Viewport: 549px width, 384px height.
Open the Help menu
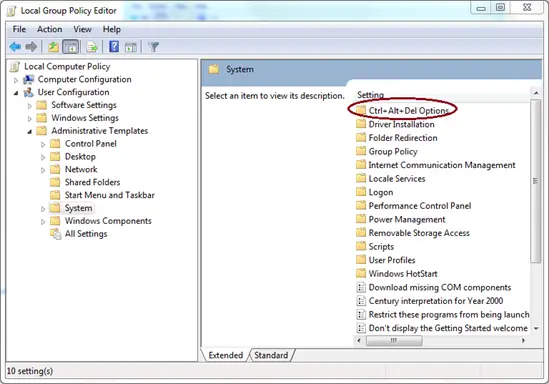112,29
